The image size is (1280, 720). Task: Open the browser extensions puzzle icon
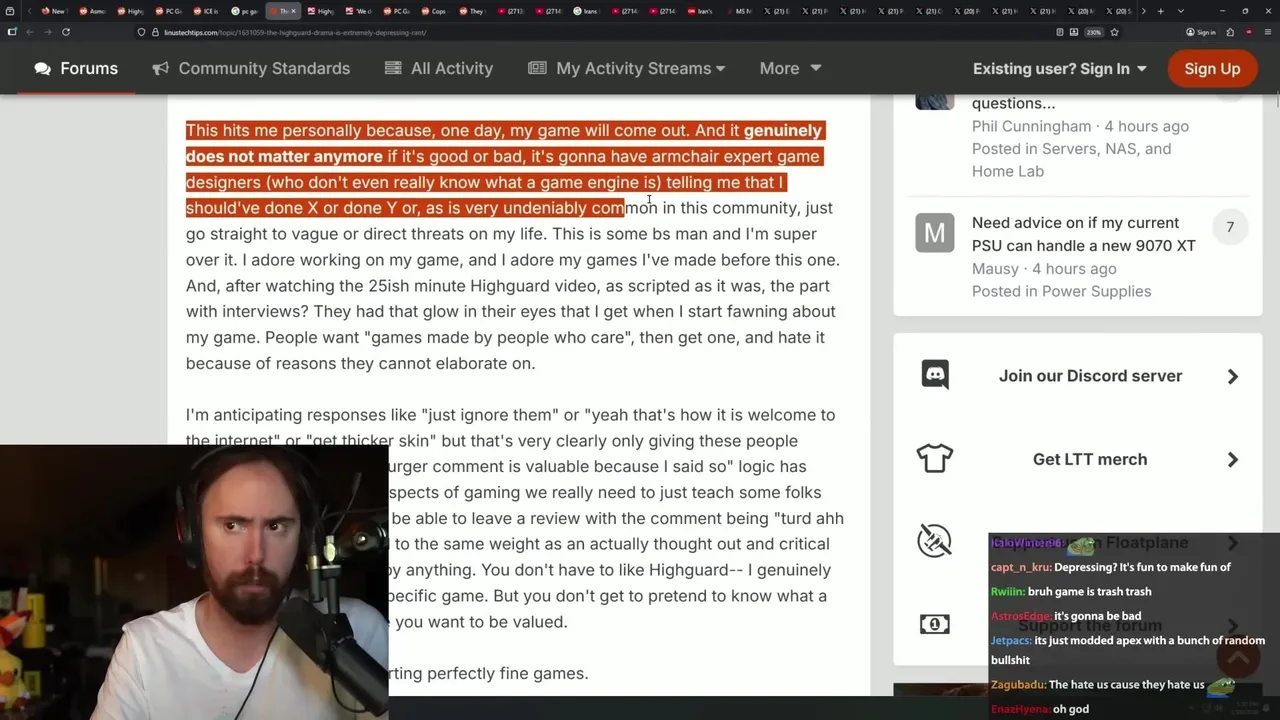1230,32
